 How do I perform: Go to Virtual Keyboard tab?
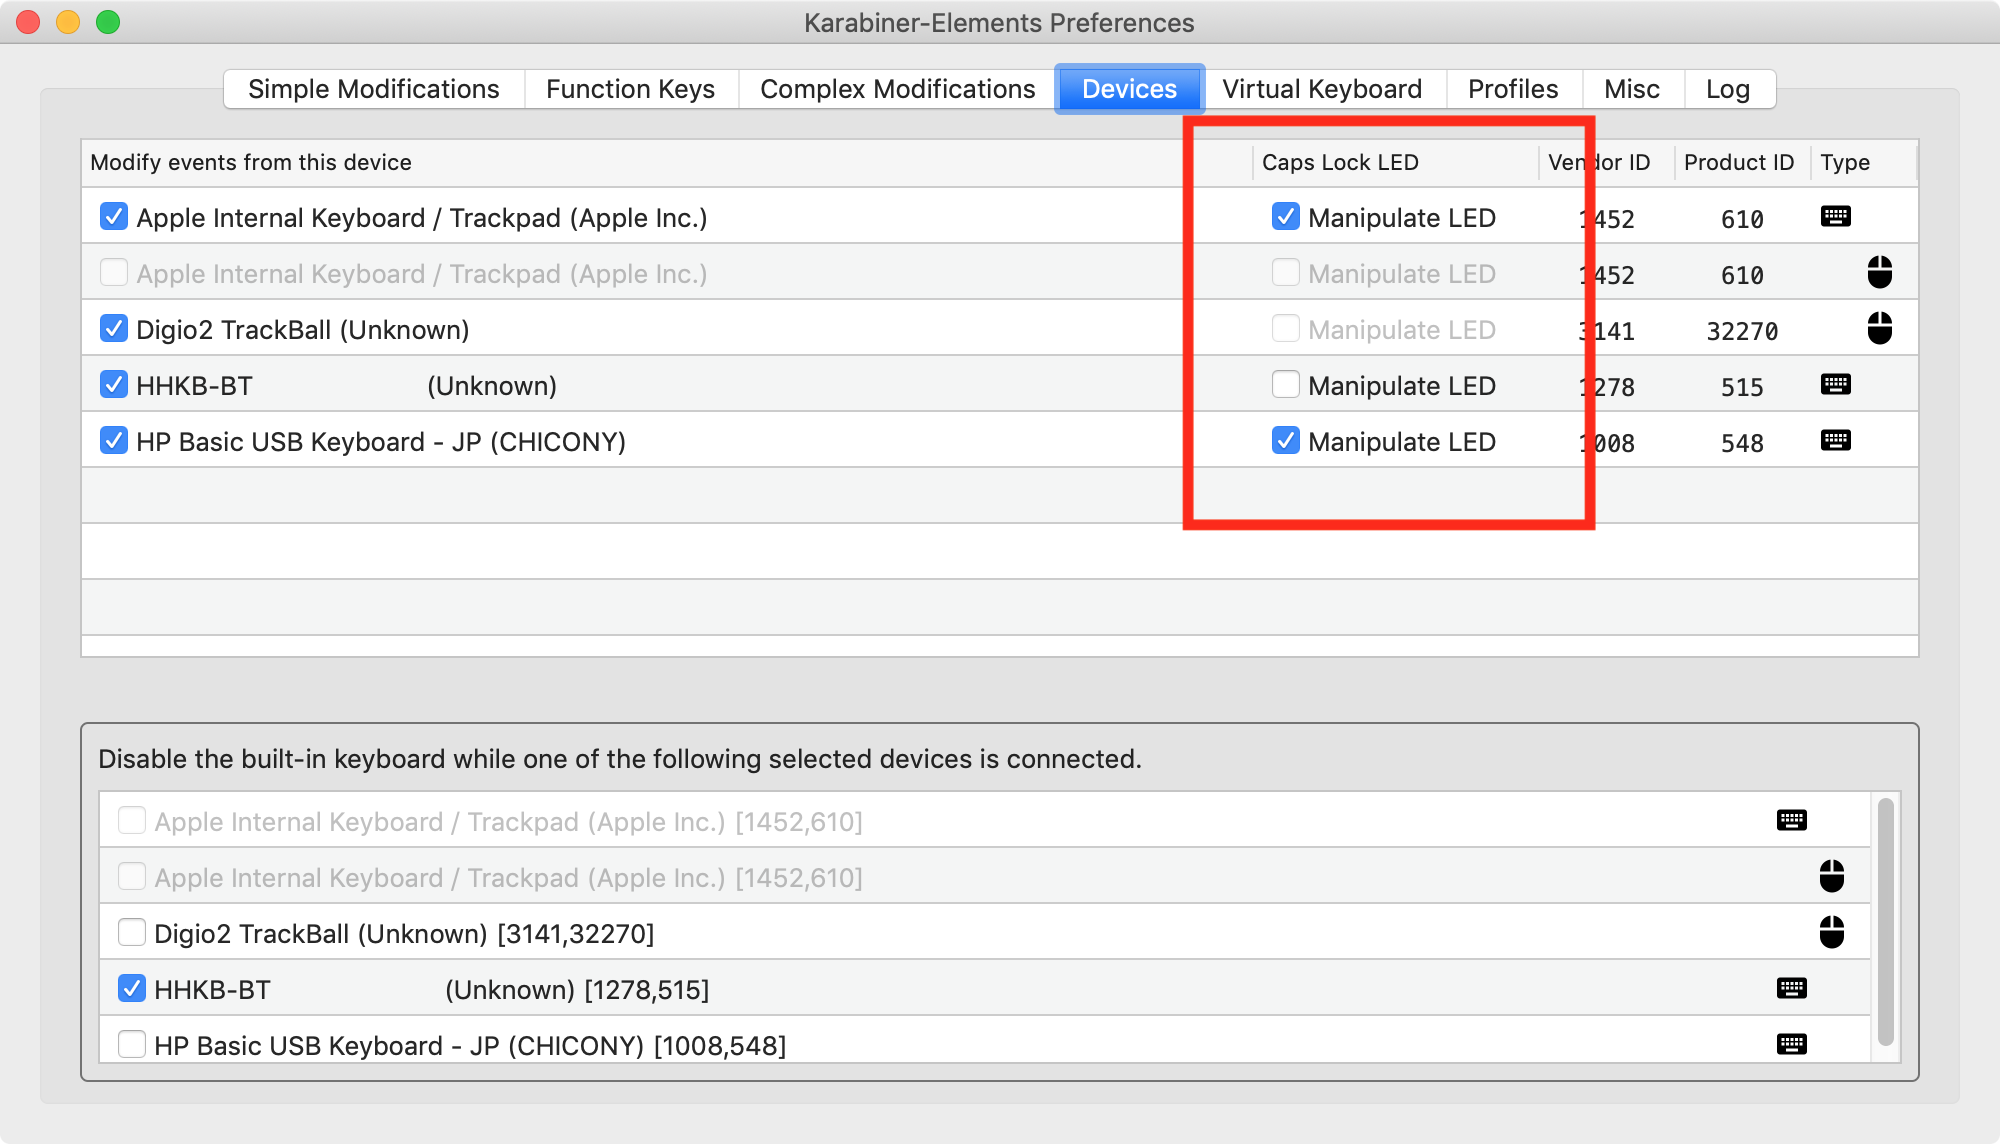[1321, 89]
